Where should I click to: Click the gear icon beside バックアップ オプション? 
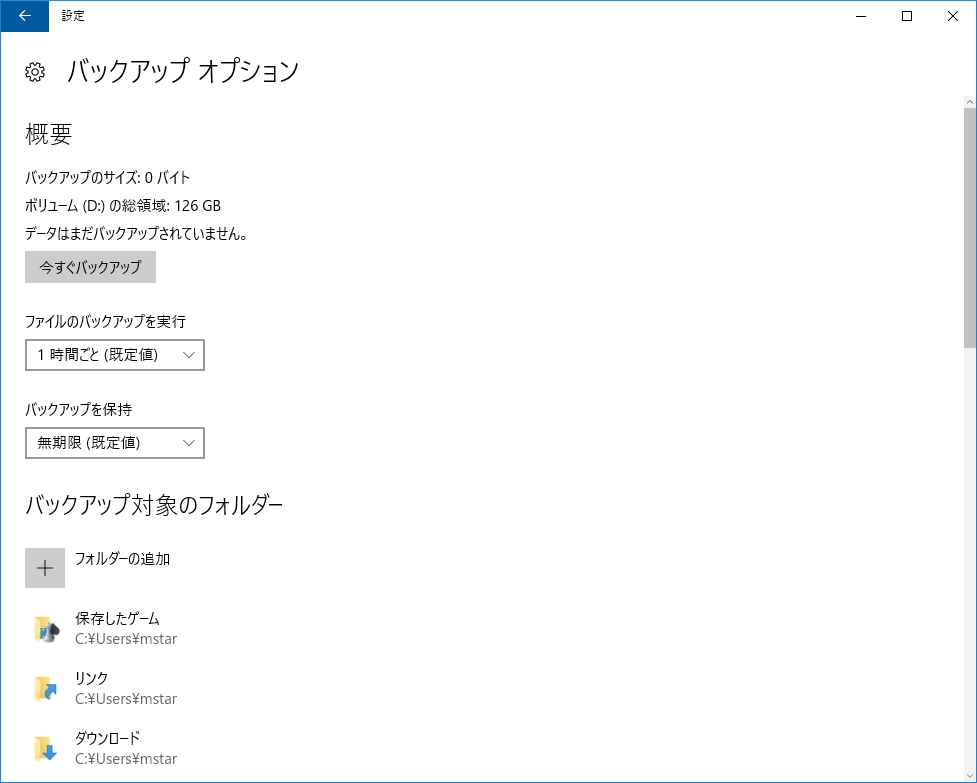(35, 71)
